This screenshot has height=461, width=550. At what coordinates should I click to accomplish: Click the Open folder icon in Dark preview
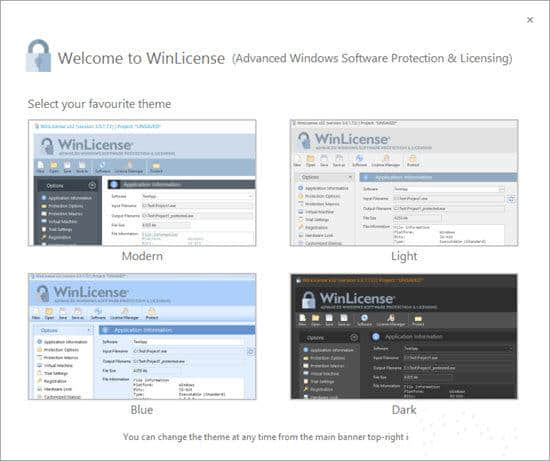(316, 318)
